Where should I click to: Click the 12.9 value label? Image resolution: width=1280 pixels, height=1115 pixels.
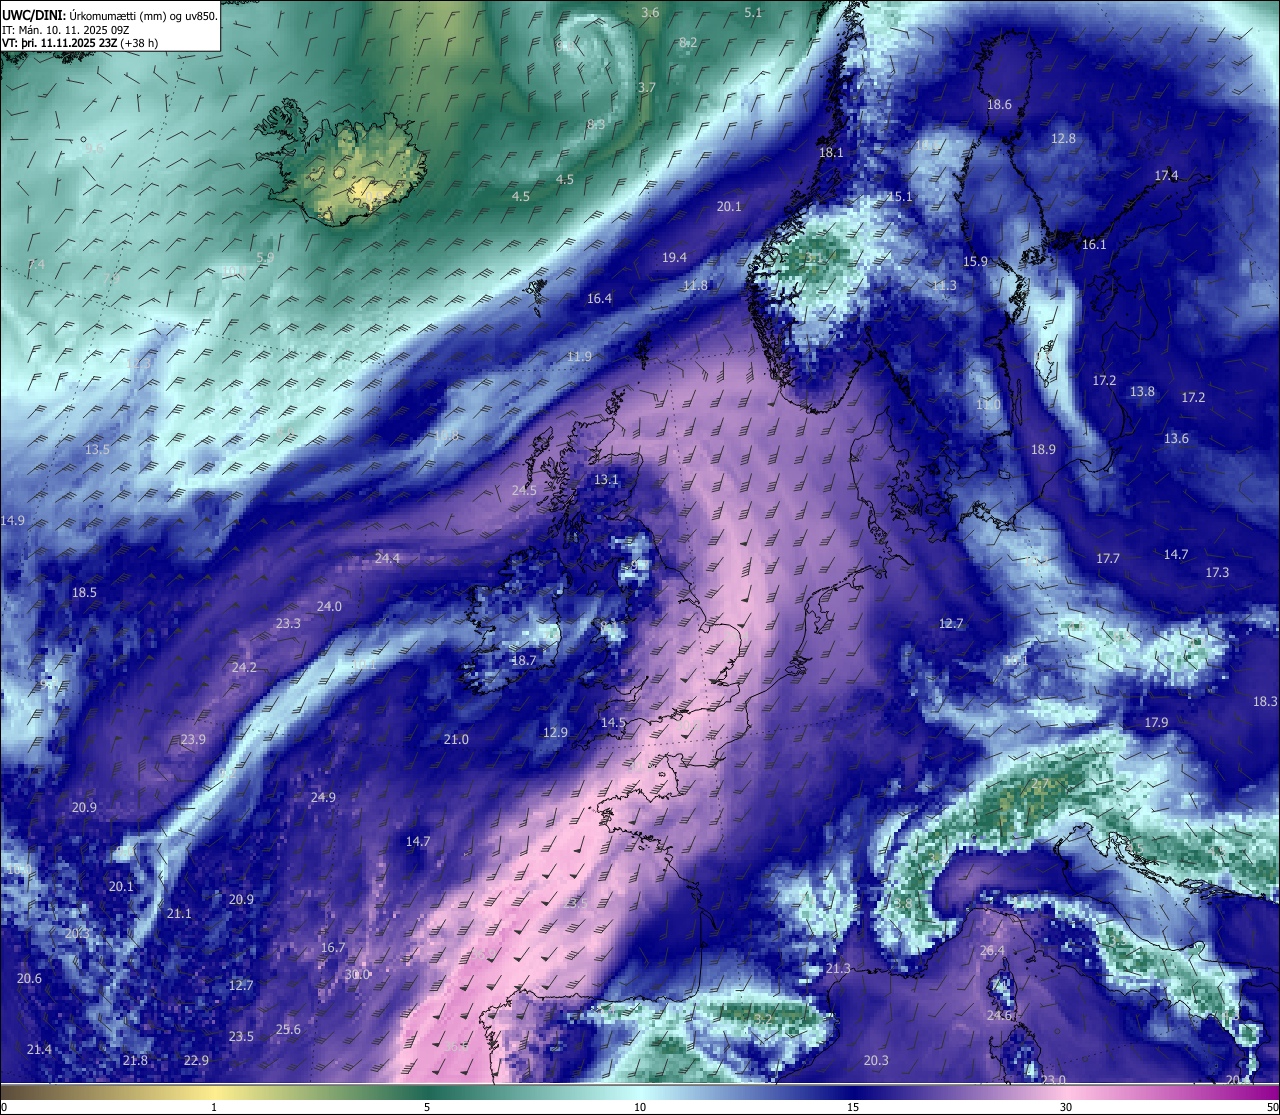(x=555, y=732)
